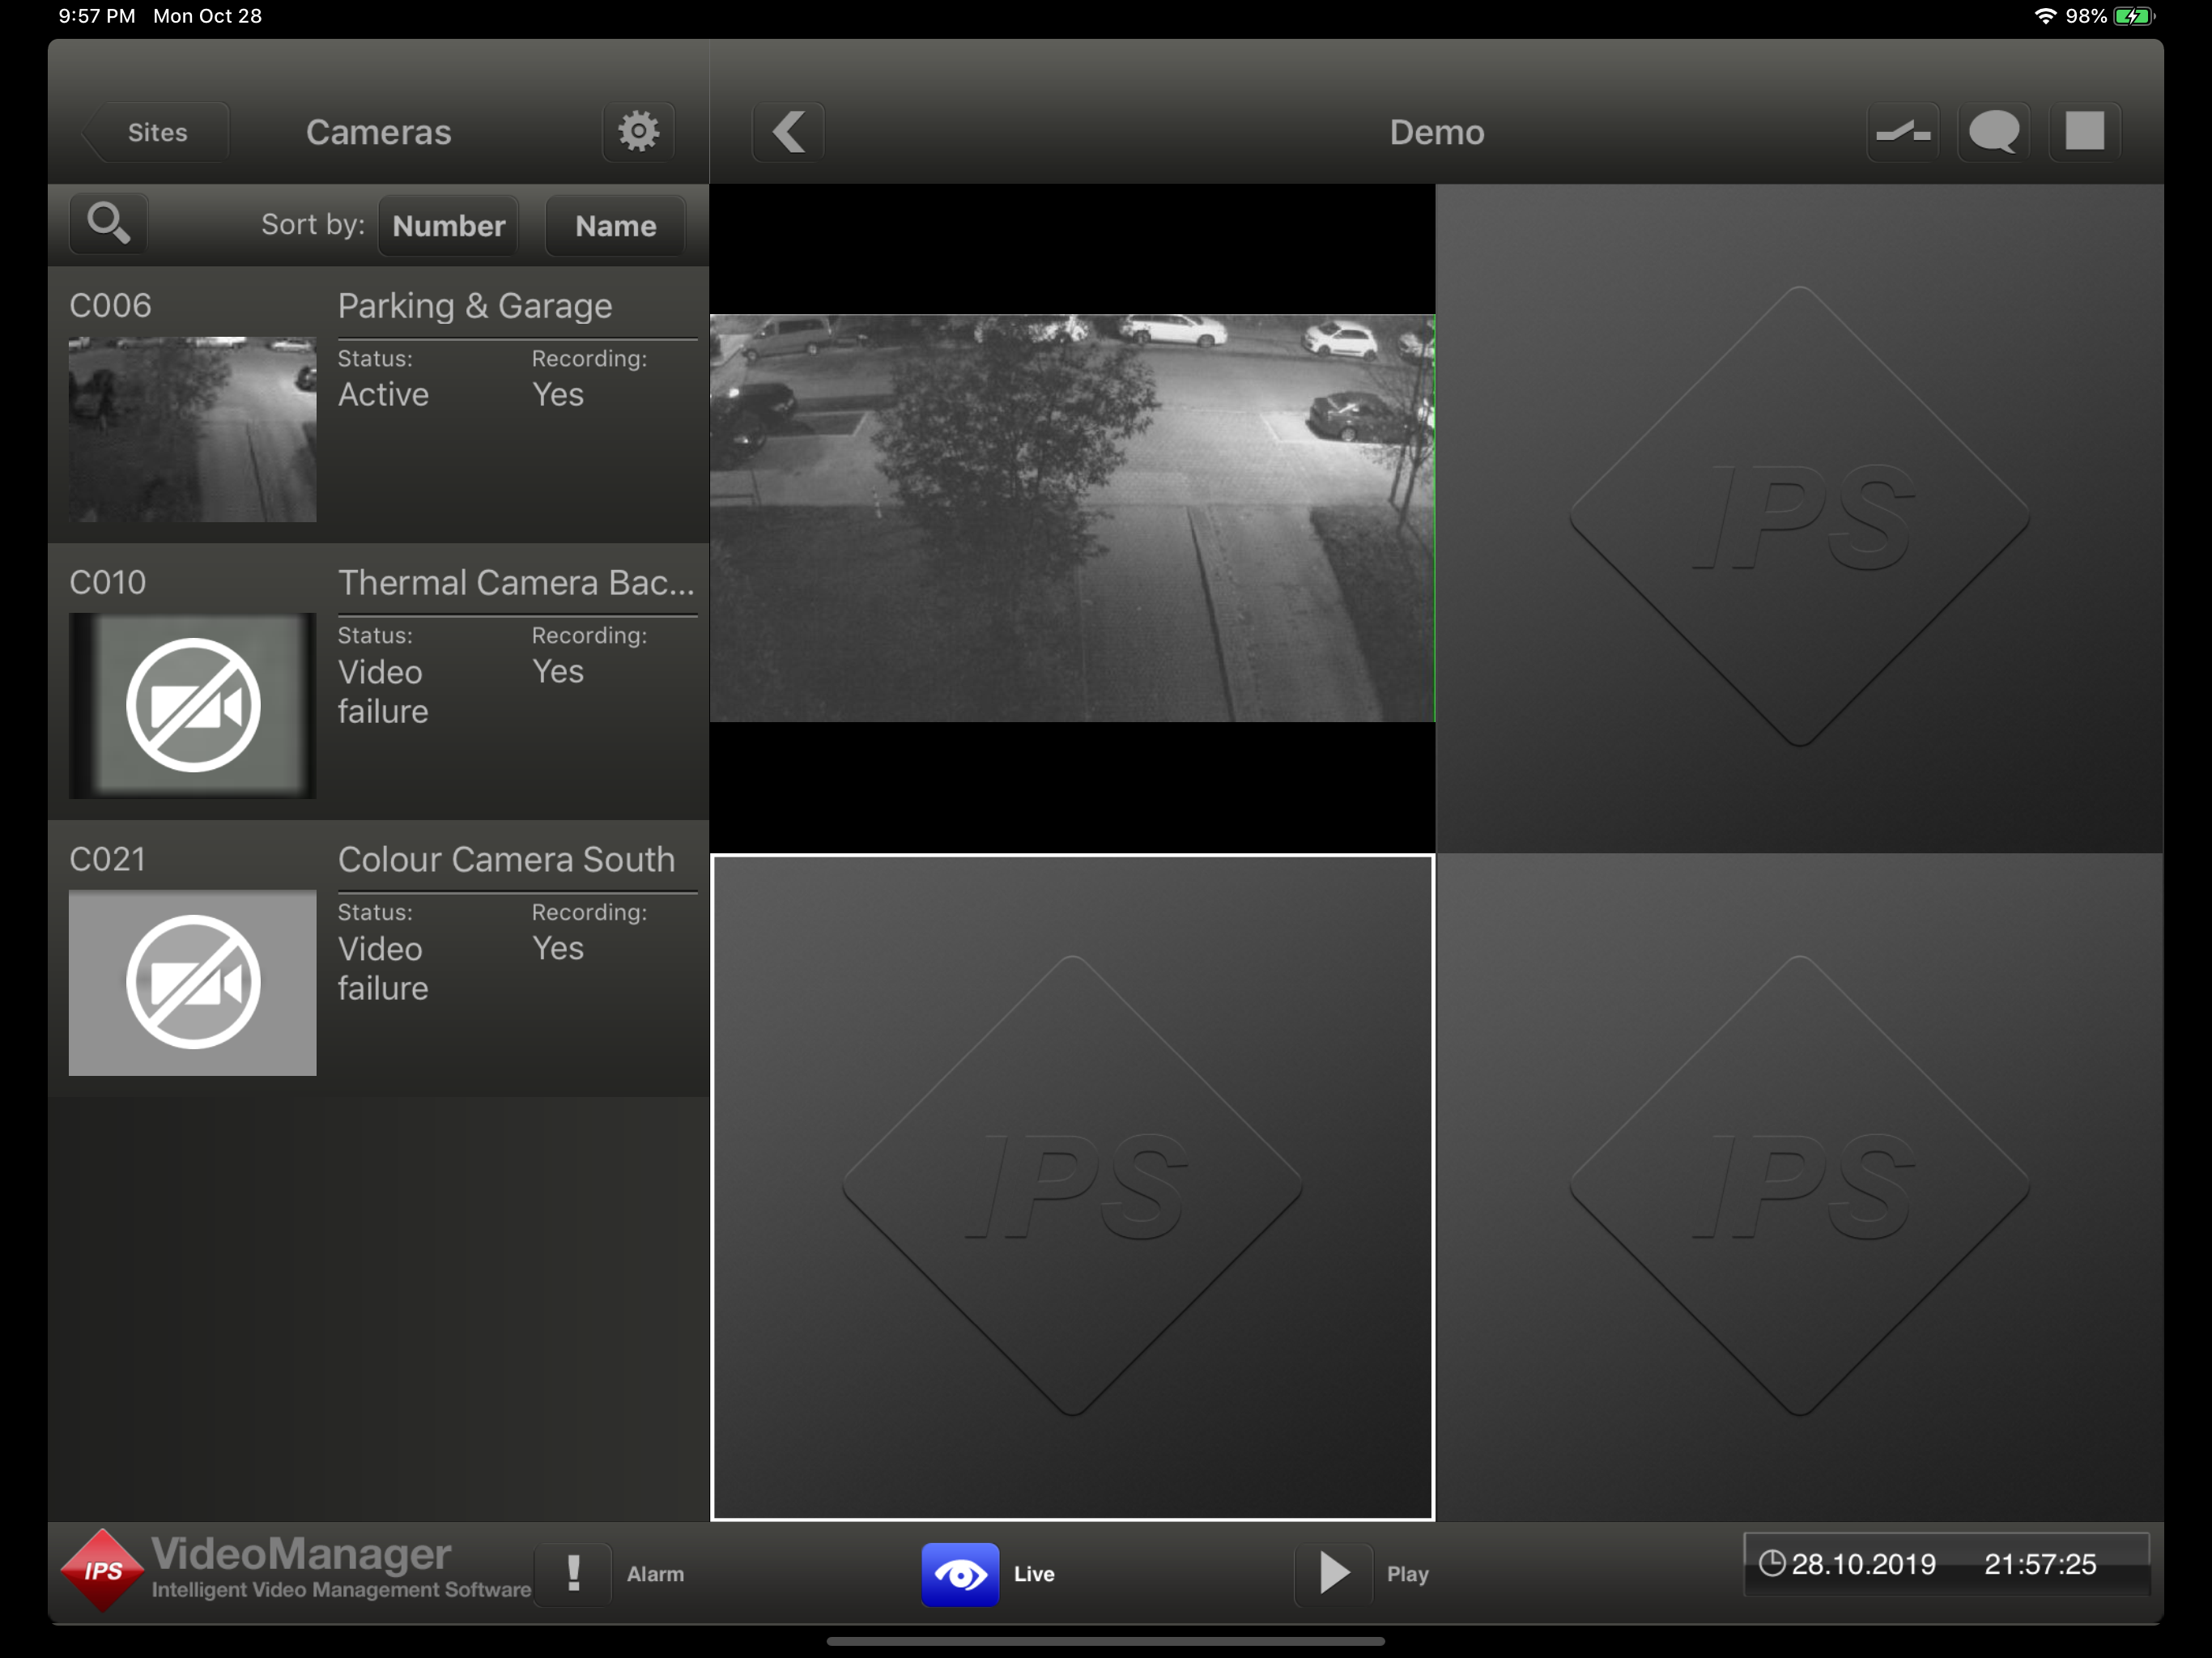This screenshot has width=2212, height=1658.
Task: Tap the Active status of C006
Action: [x=383, y=395]
